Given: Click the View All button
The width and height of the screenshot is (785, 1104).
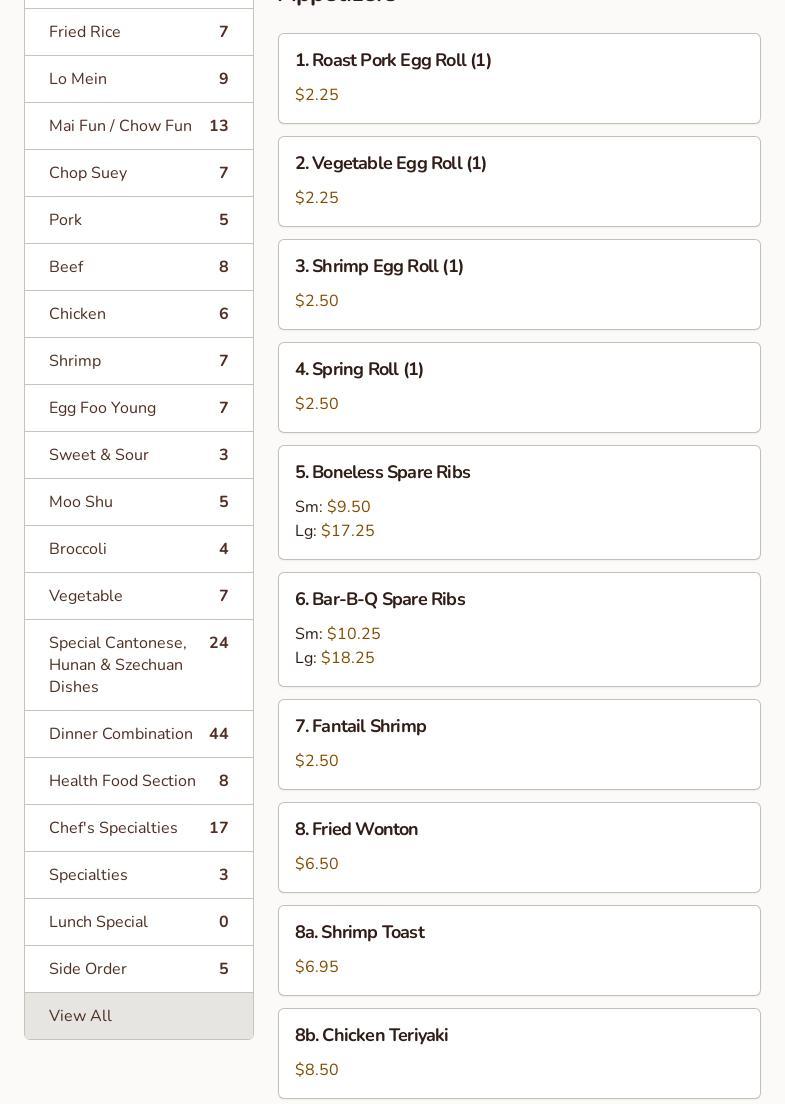Looking at the screenshot, I should click(138, 1016).
